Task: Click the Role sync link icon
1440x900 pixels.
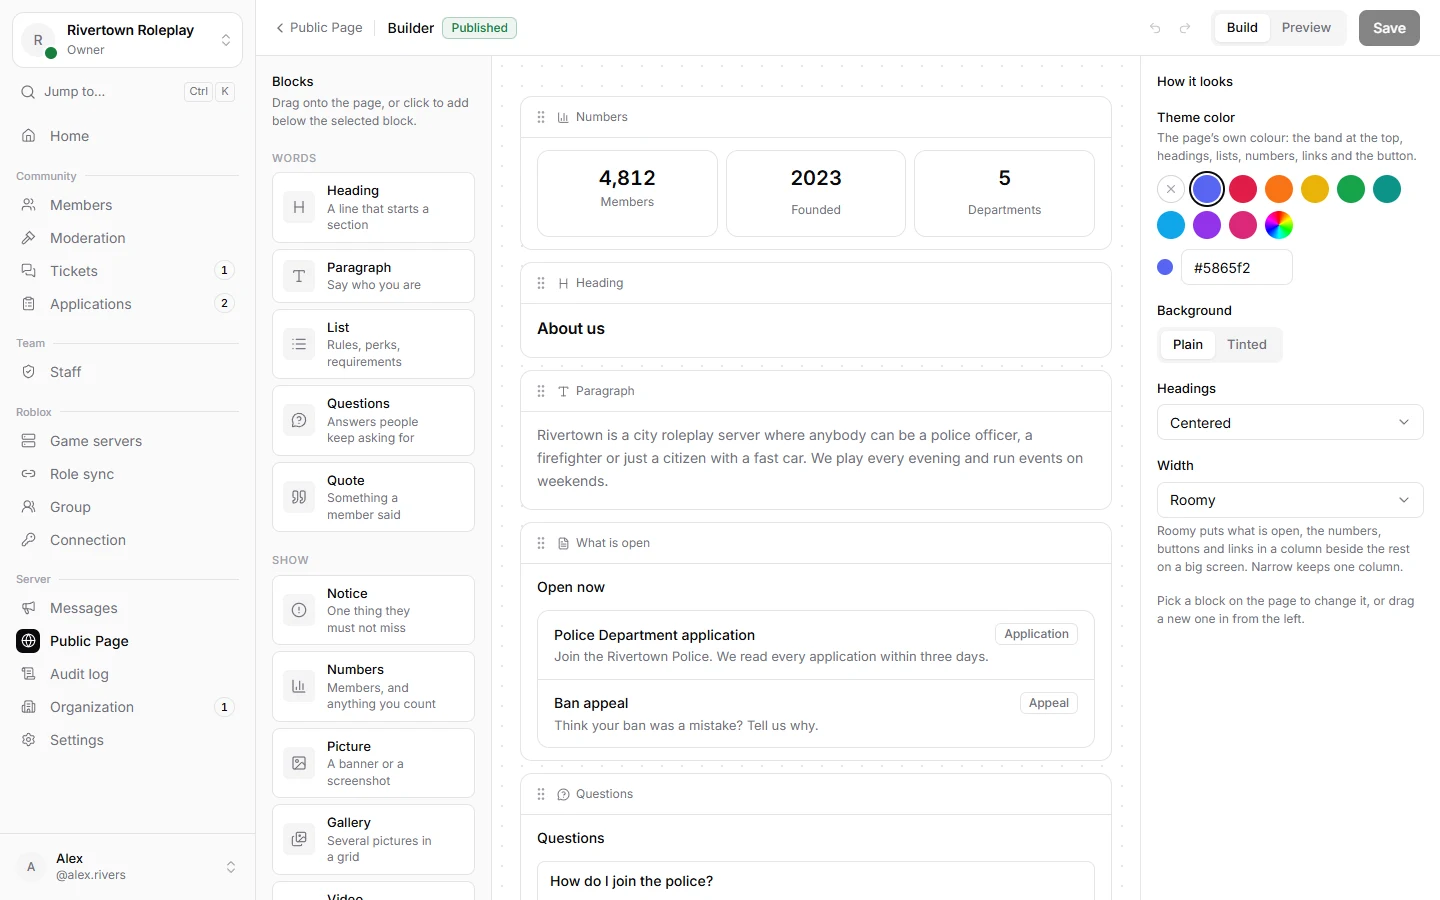Action: pyautogui.click(x=29, y=474)
